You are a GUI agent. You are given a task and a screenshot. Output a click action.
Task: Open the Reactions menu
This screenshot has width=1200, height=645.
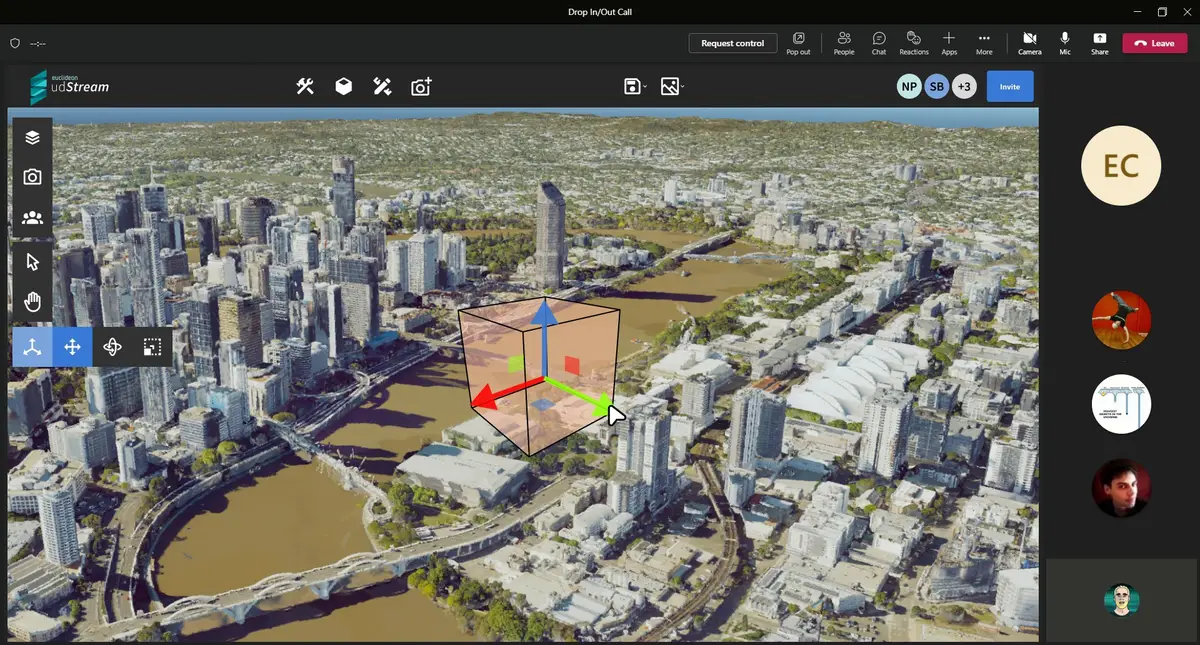tap(914, 43)
